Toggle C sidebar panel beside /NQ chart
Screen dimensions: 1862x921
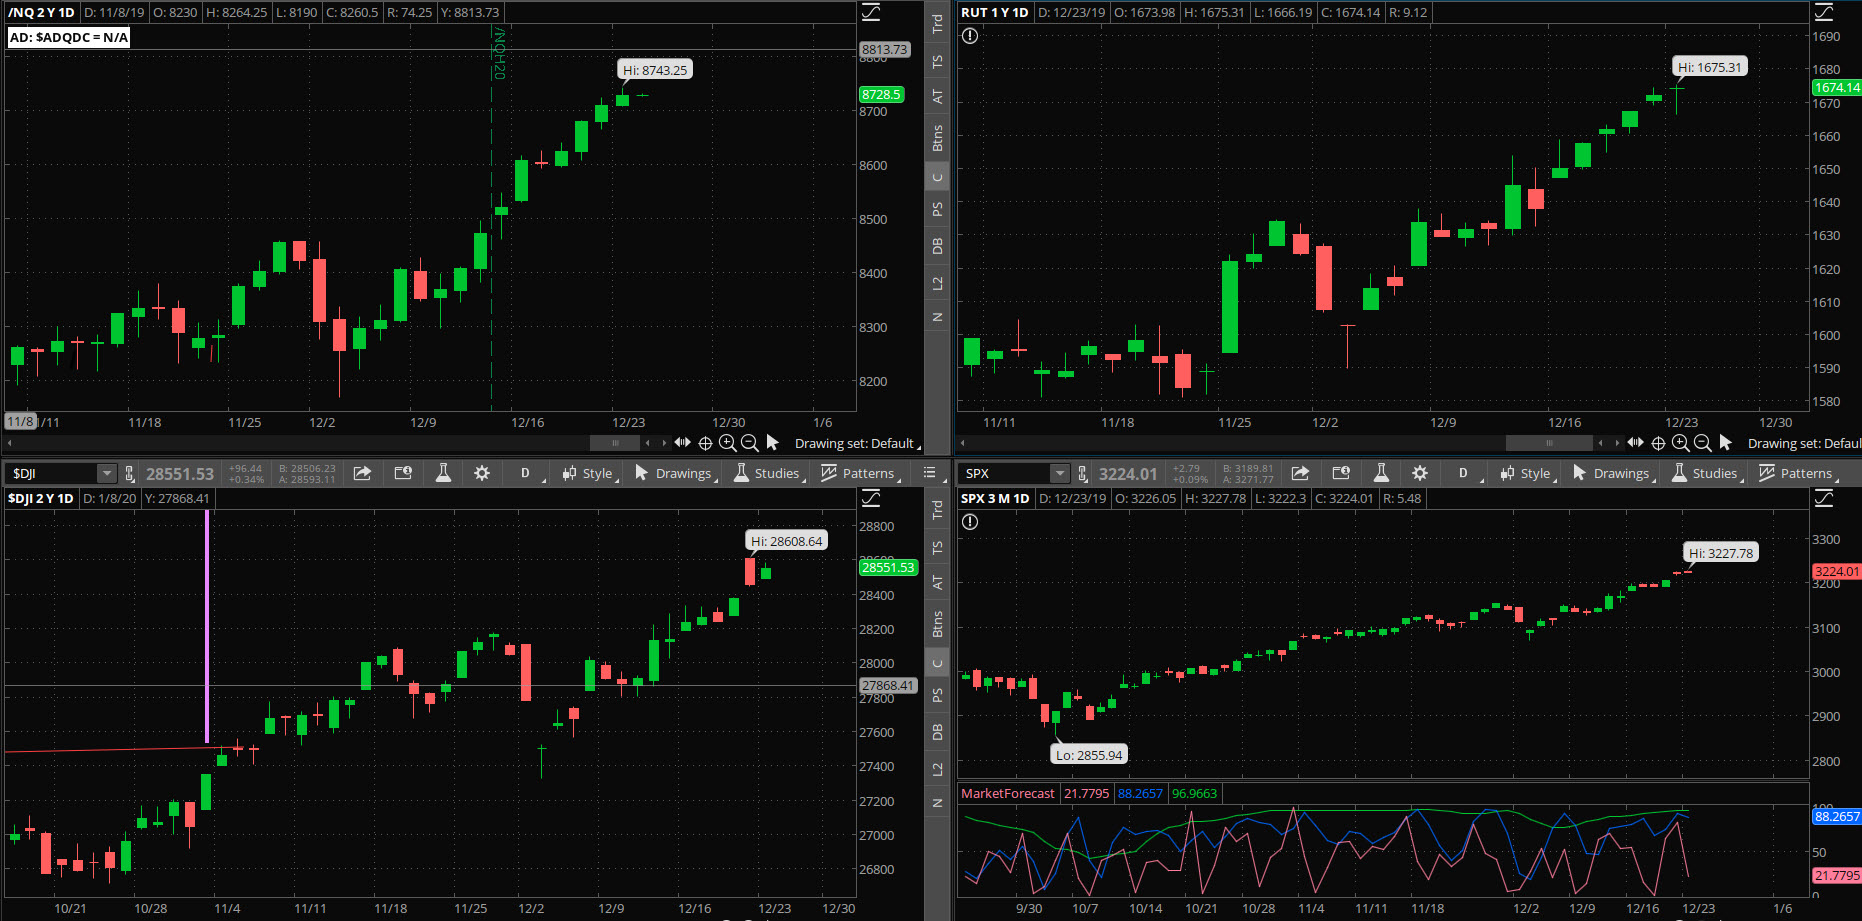tap(937, 178)
